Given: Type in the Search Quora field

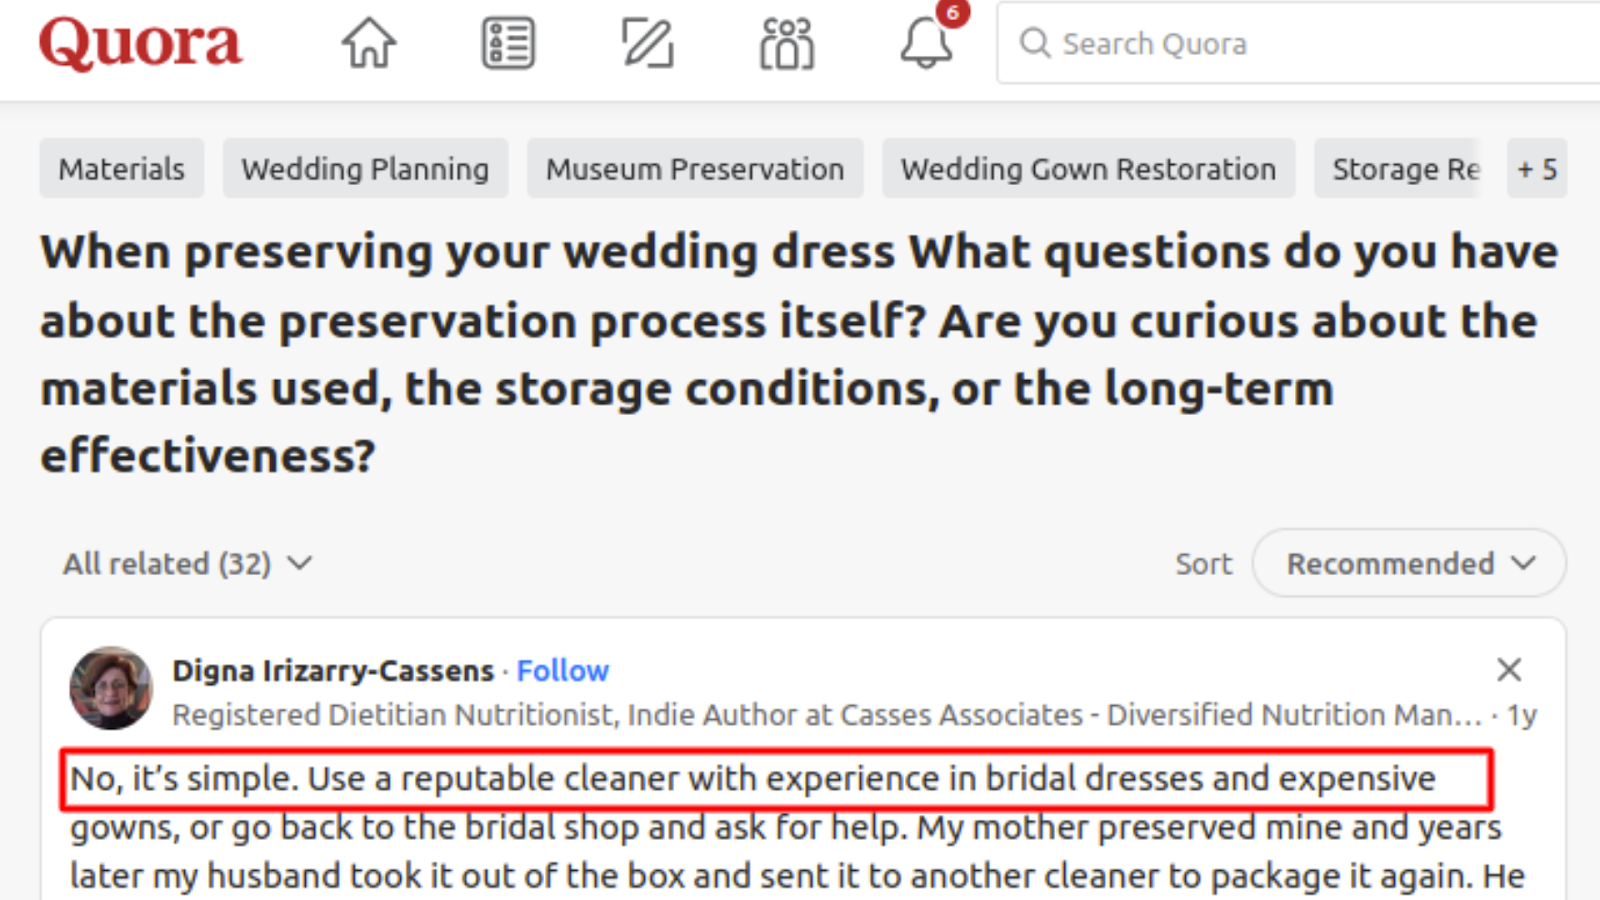Looking at the screenshot, I should point(1300,44).
